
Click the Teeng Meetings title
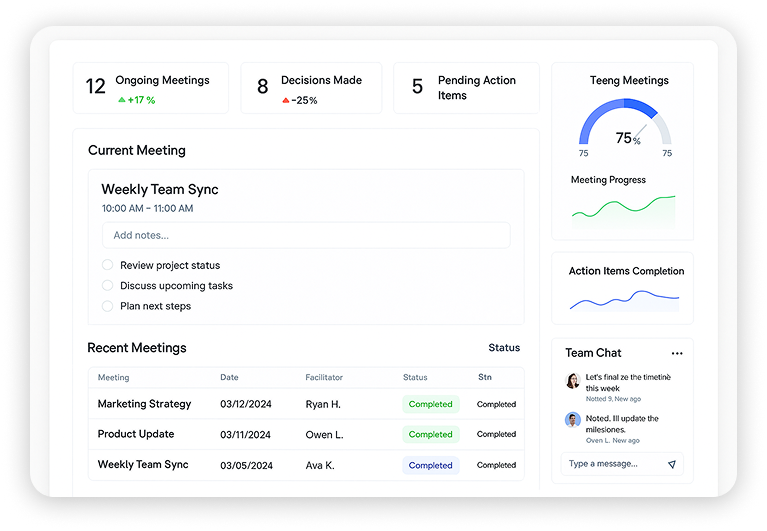pyautogui.click(x=629, y=81)
